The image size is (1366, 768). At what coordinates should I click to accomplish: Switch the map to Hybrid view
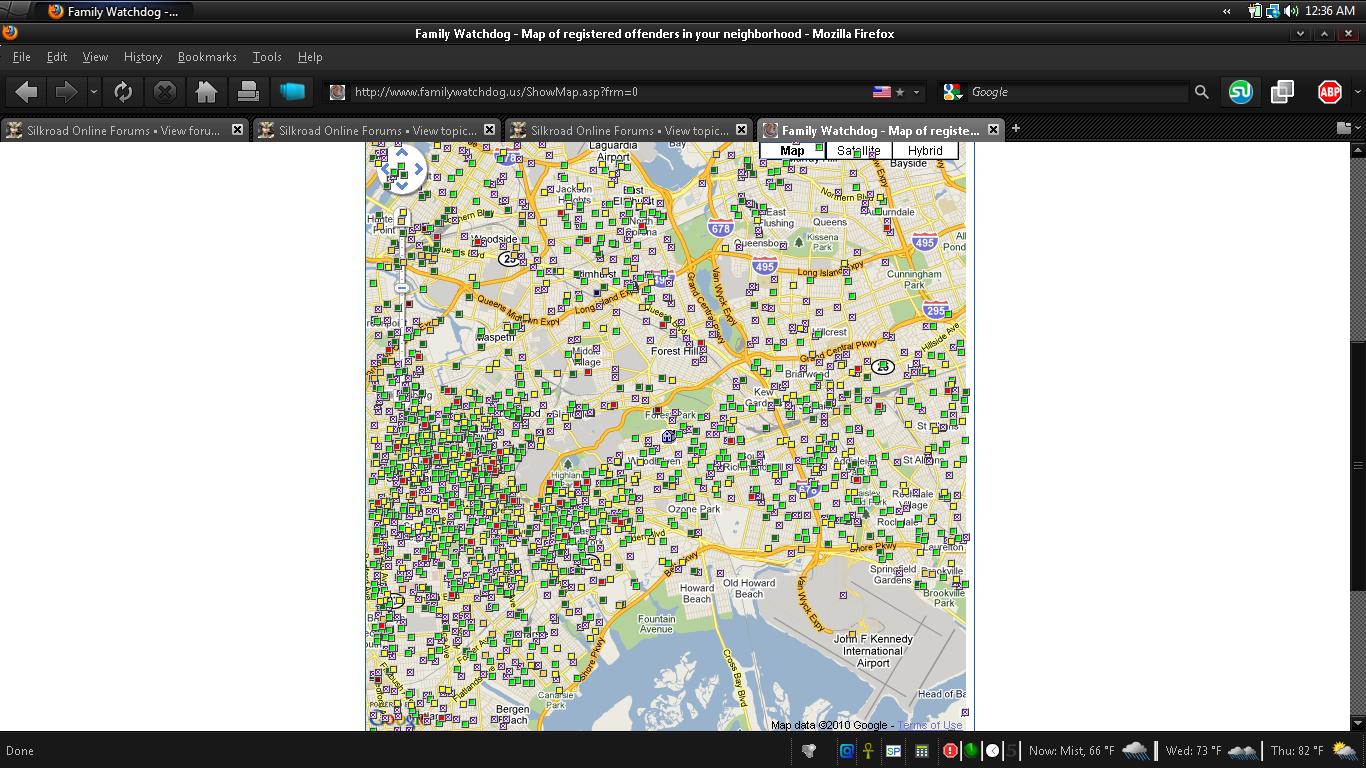pos(925,151)
